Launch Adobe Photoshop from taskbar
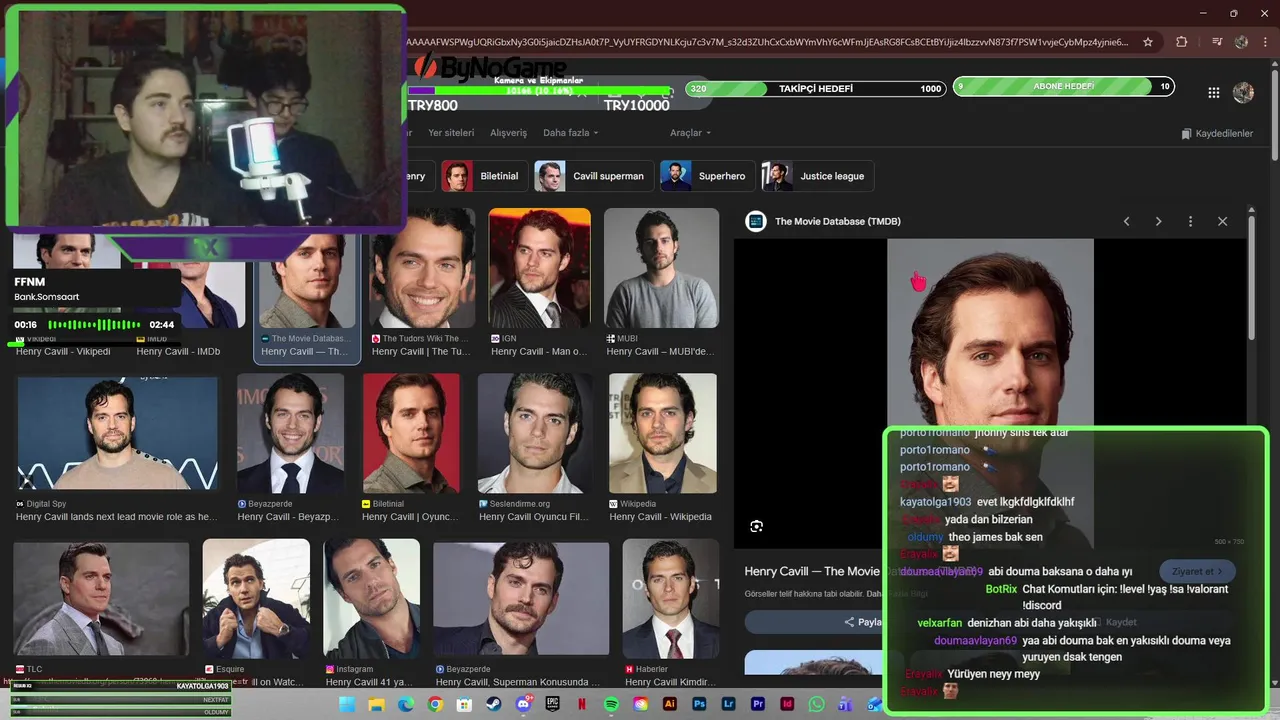This screenshot has height=720, width=1280. [x=699, y=705]
